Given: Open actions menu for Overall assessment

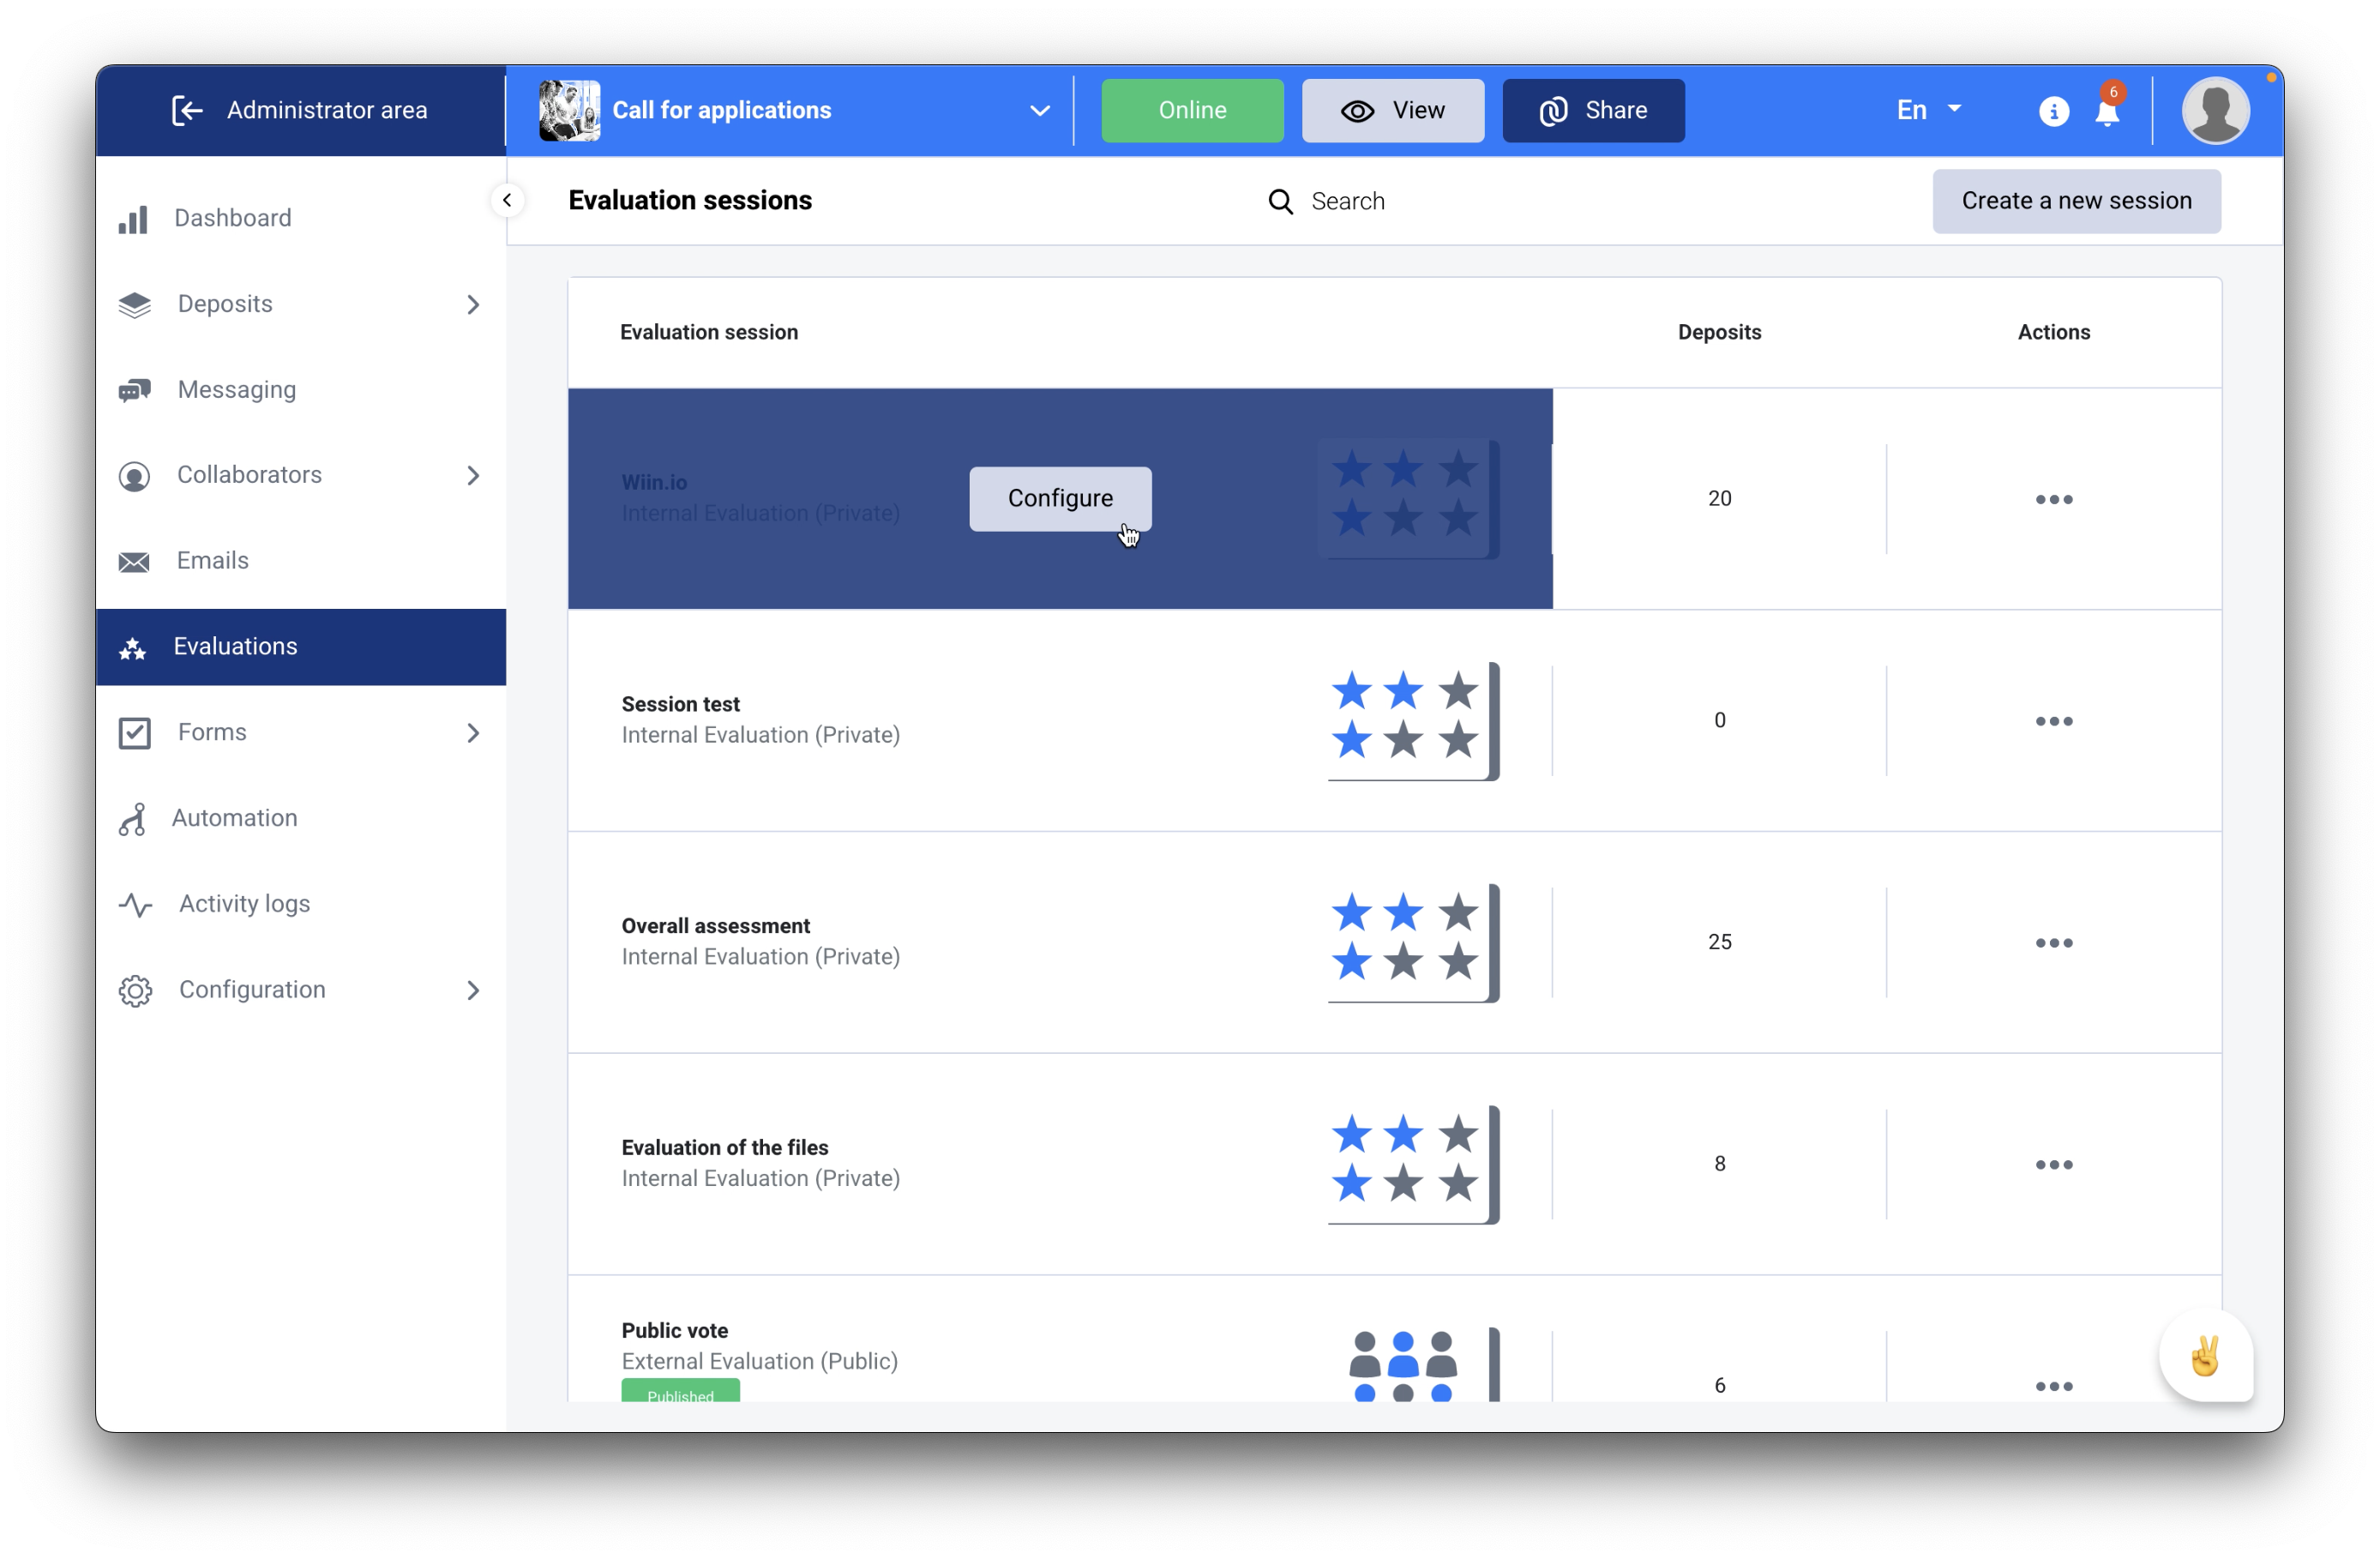Looking at the screenshot, I should (2053, 943).
